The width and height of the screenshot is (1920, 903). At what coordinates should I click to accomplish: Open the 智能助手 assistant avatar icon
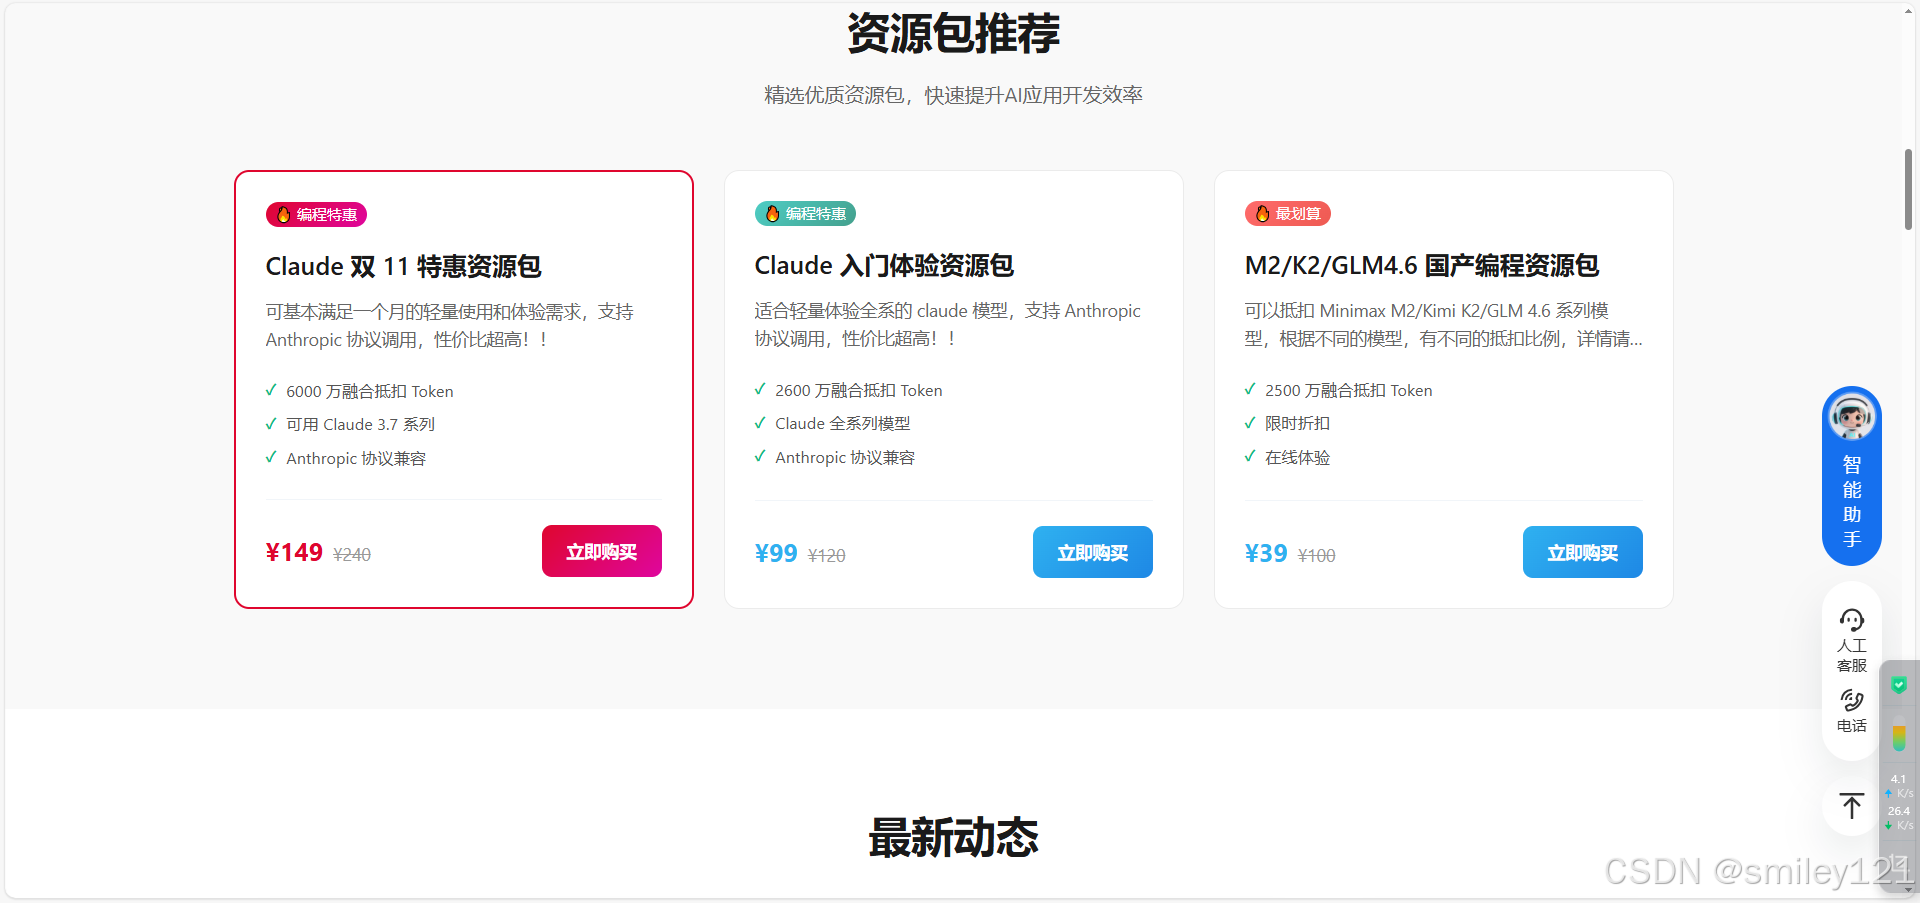pyautogui.click(x=1850, y=417)
